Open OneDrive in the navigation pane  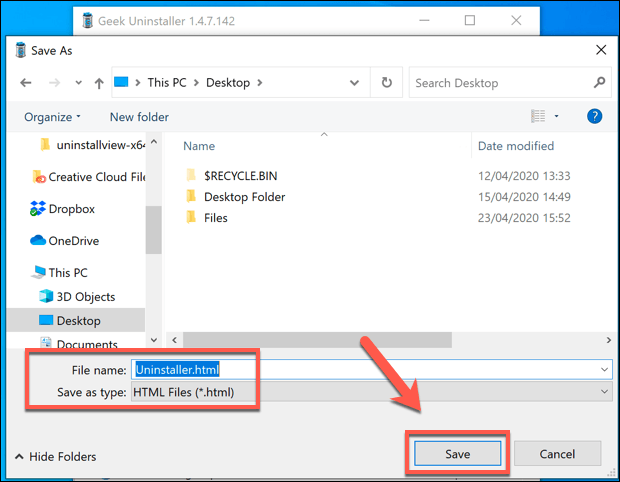[x=64, y=240]
